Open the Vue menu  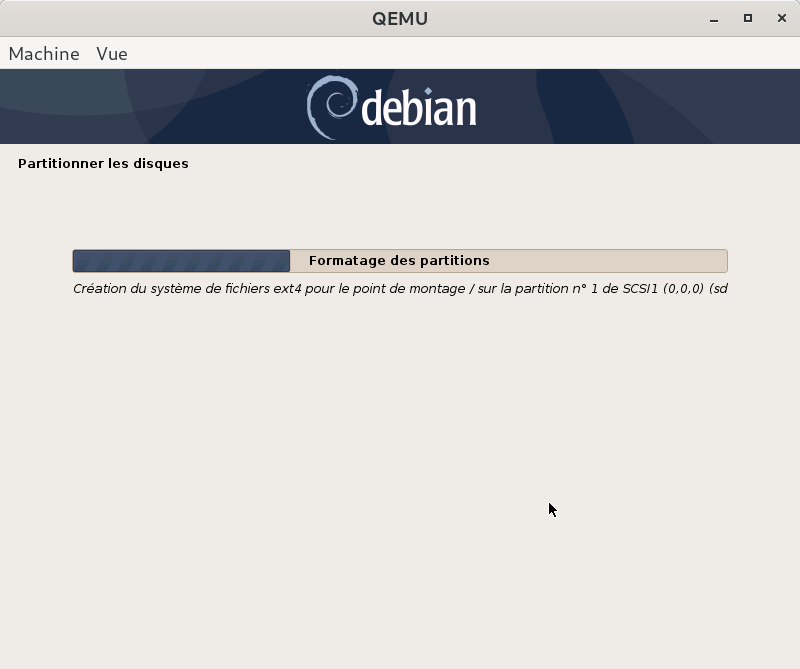pos(112,54)
